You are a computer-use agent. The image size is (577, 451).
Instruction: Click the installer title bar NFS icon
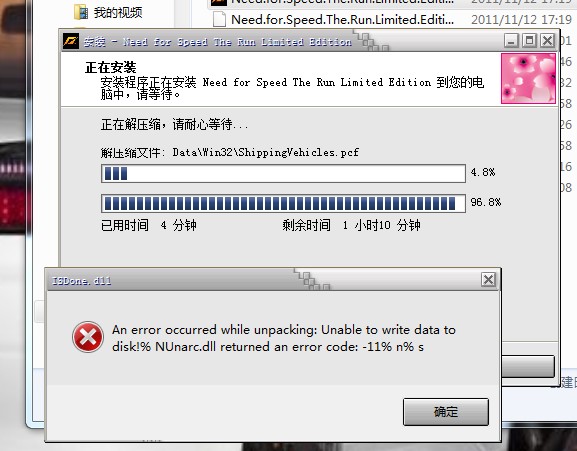71,41
